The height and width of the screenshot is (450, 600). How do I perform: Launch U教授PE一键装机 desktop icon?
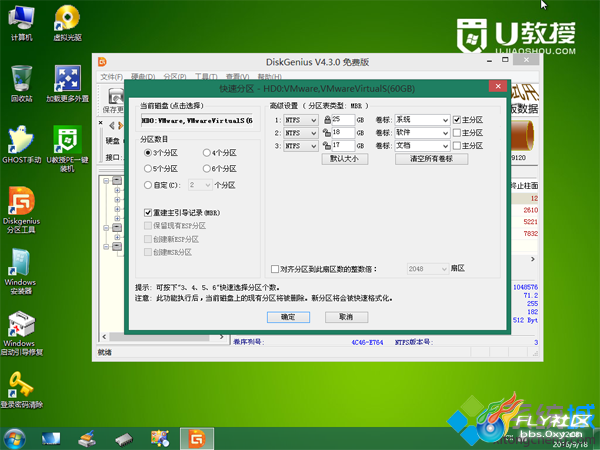pos(67,148)
